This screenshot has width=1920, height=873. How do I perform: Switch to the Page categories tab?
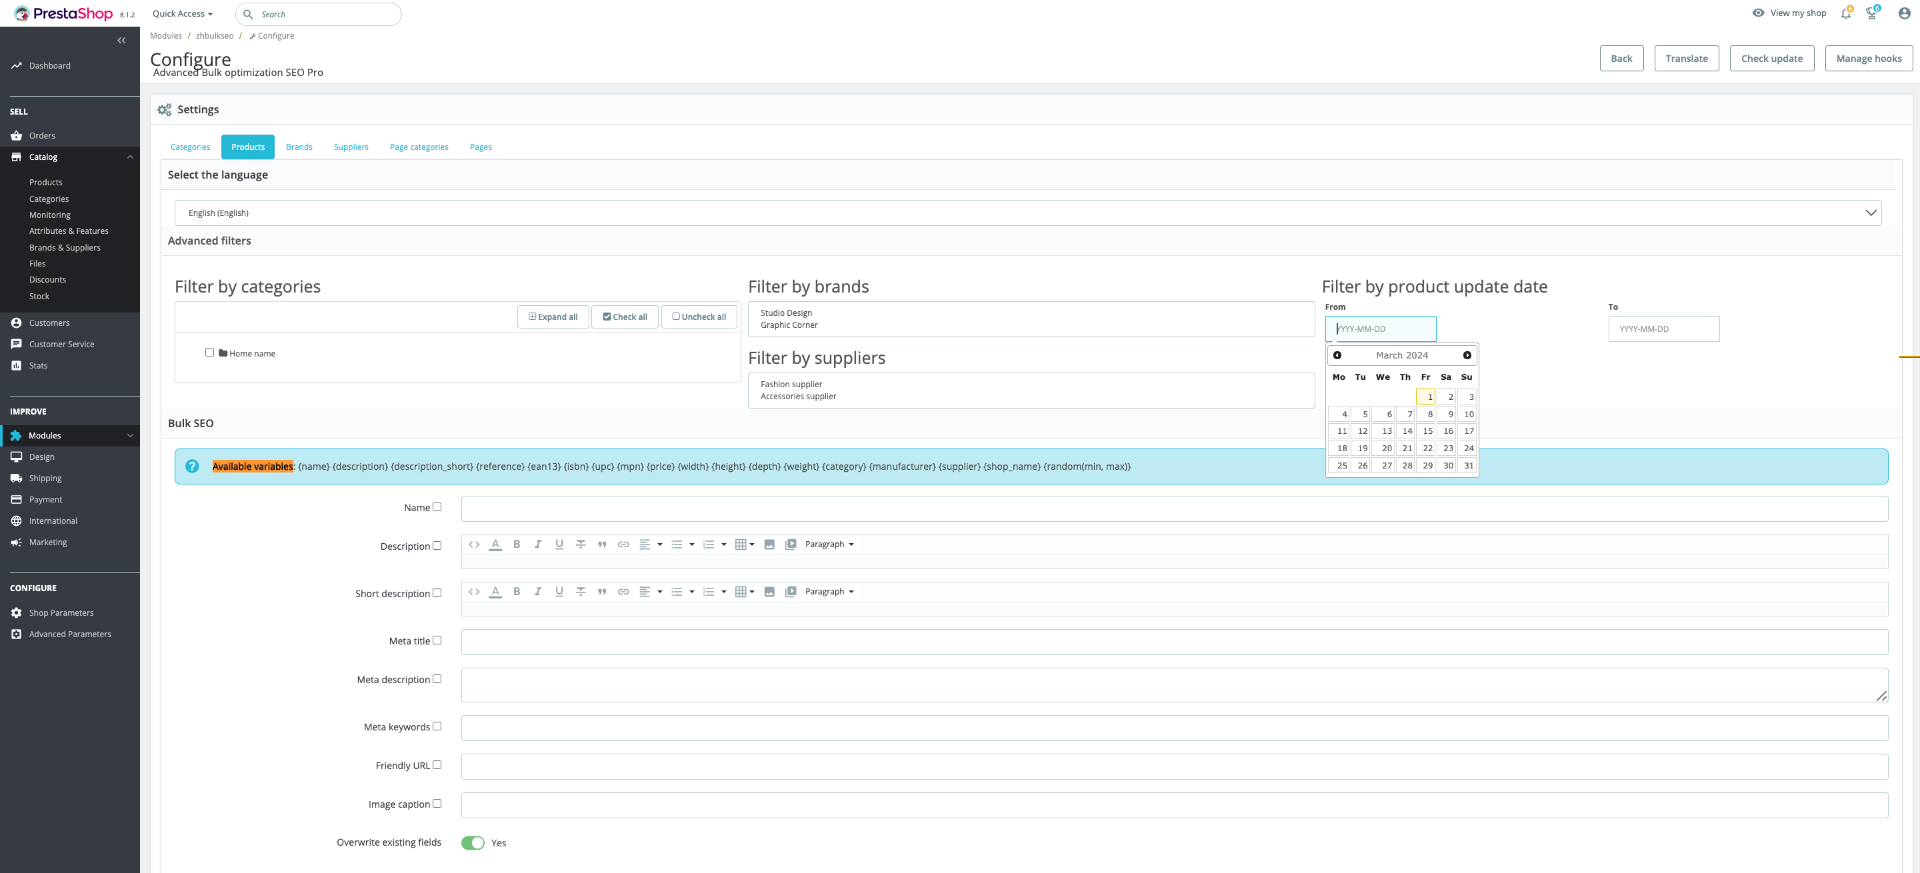pyautogui.click(x=419, y=147)
